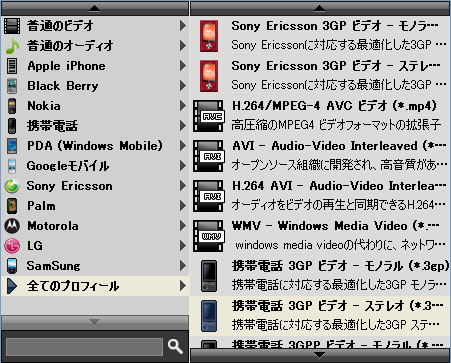Expand the 携帯電話 category submenu arrow
Screen dimensions: 451x363
click(183, 126)
